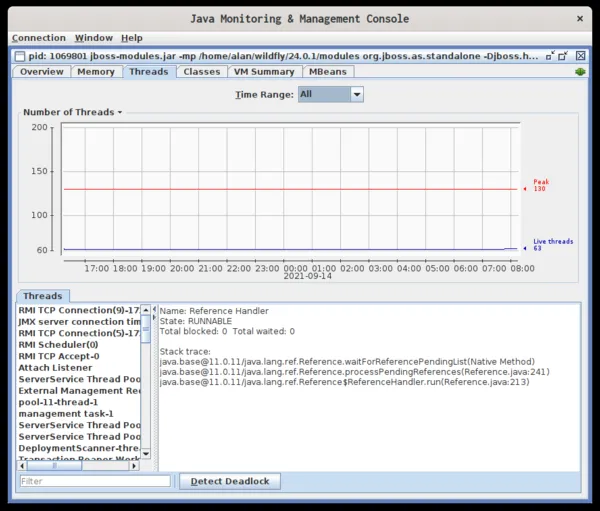Click the Detect Deadlock button
This screenshot has width=600, height=511.
(x=230, y=481)
